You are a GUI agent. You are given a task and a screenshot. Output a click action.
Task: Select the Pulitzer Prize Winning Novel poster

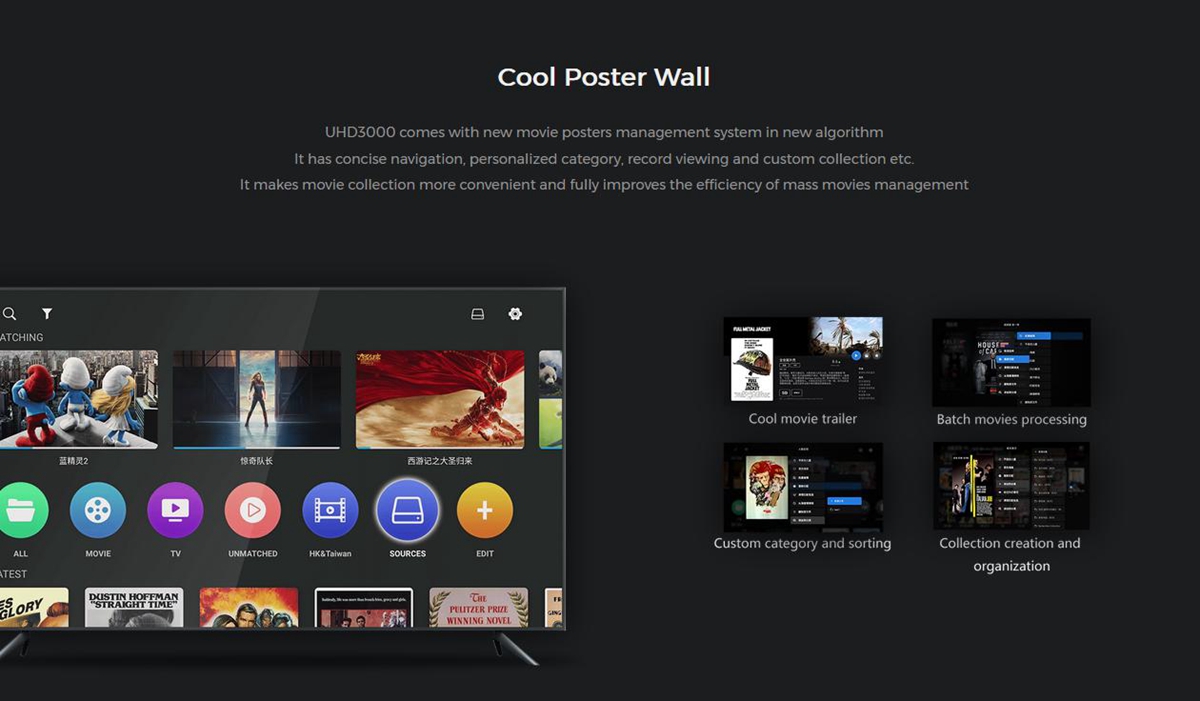[479, 607]
